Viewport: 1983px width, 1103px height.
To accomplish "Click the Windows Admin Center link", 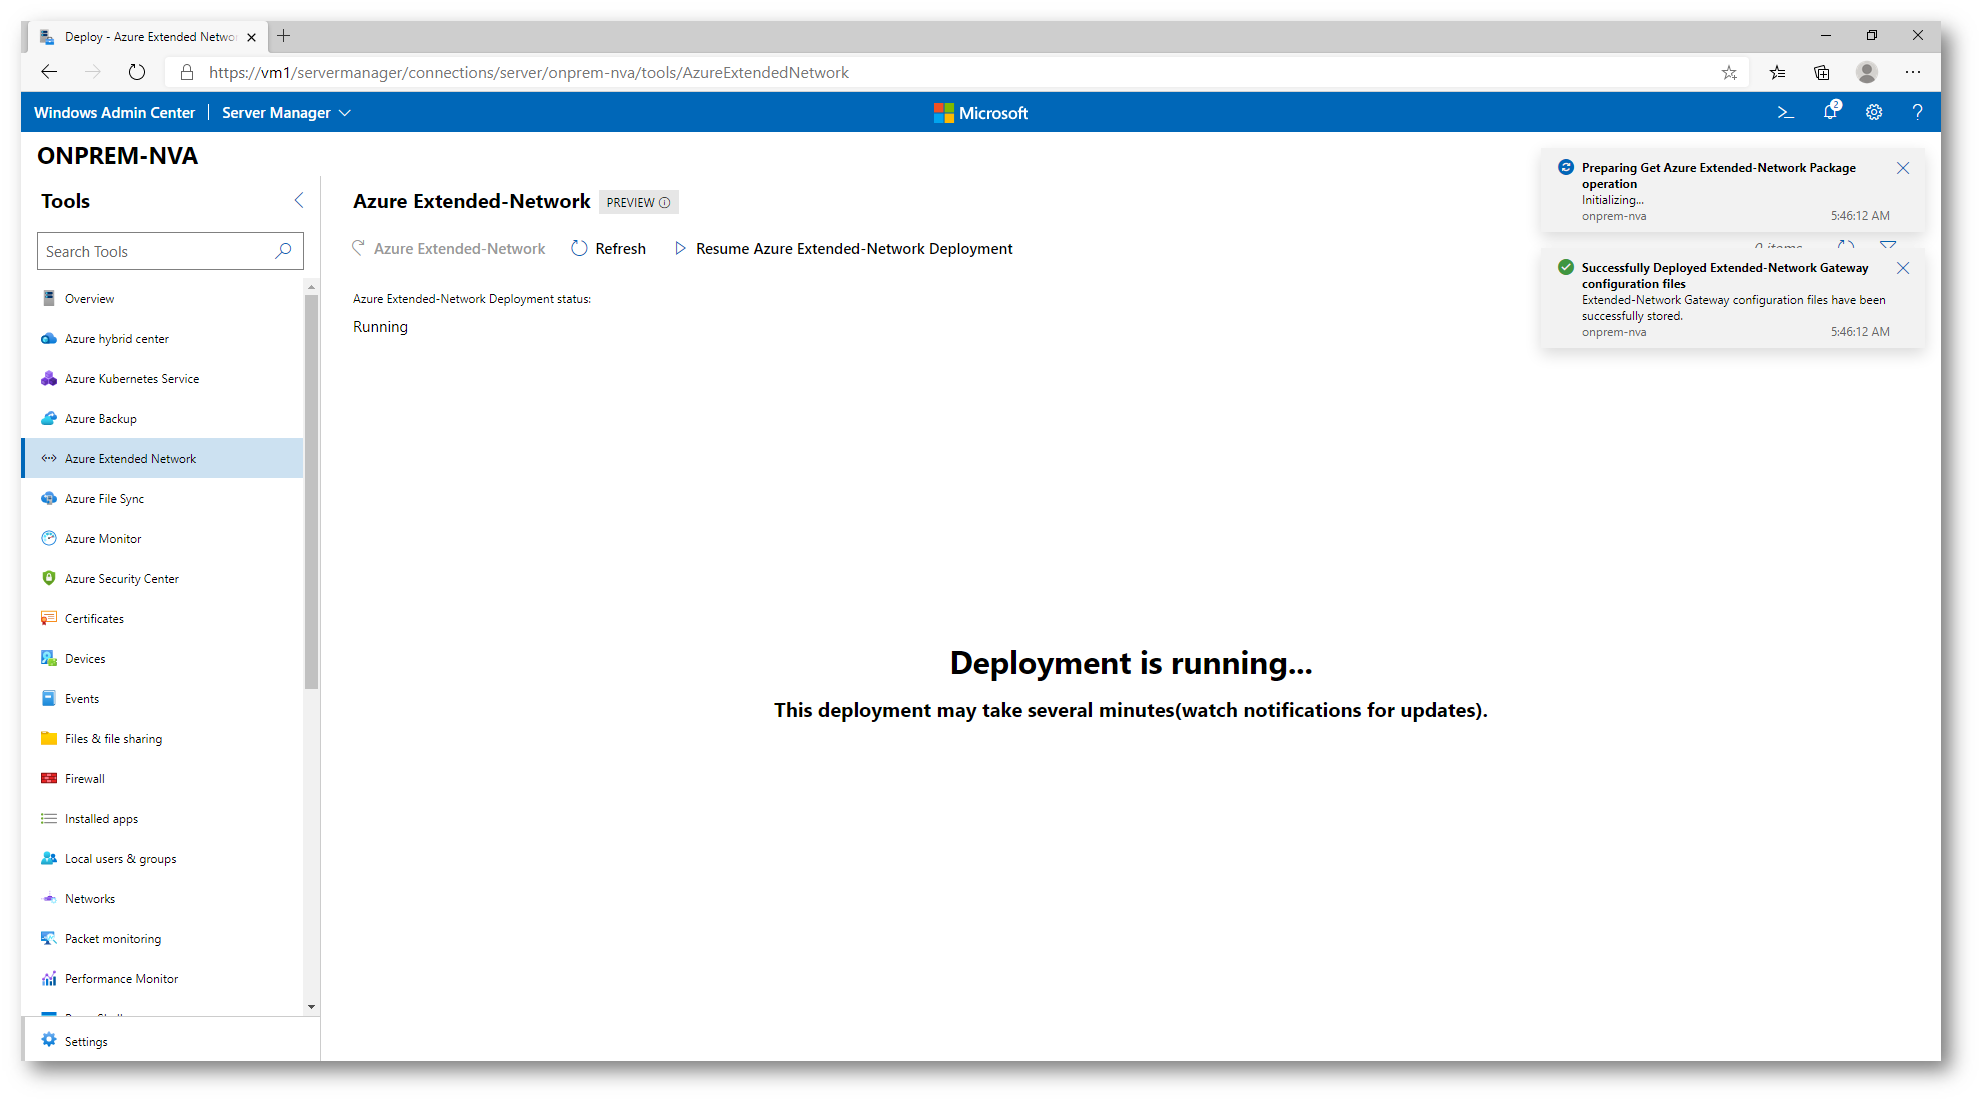I will (x=114, y=113).
